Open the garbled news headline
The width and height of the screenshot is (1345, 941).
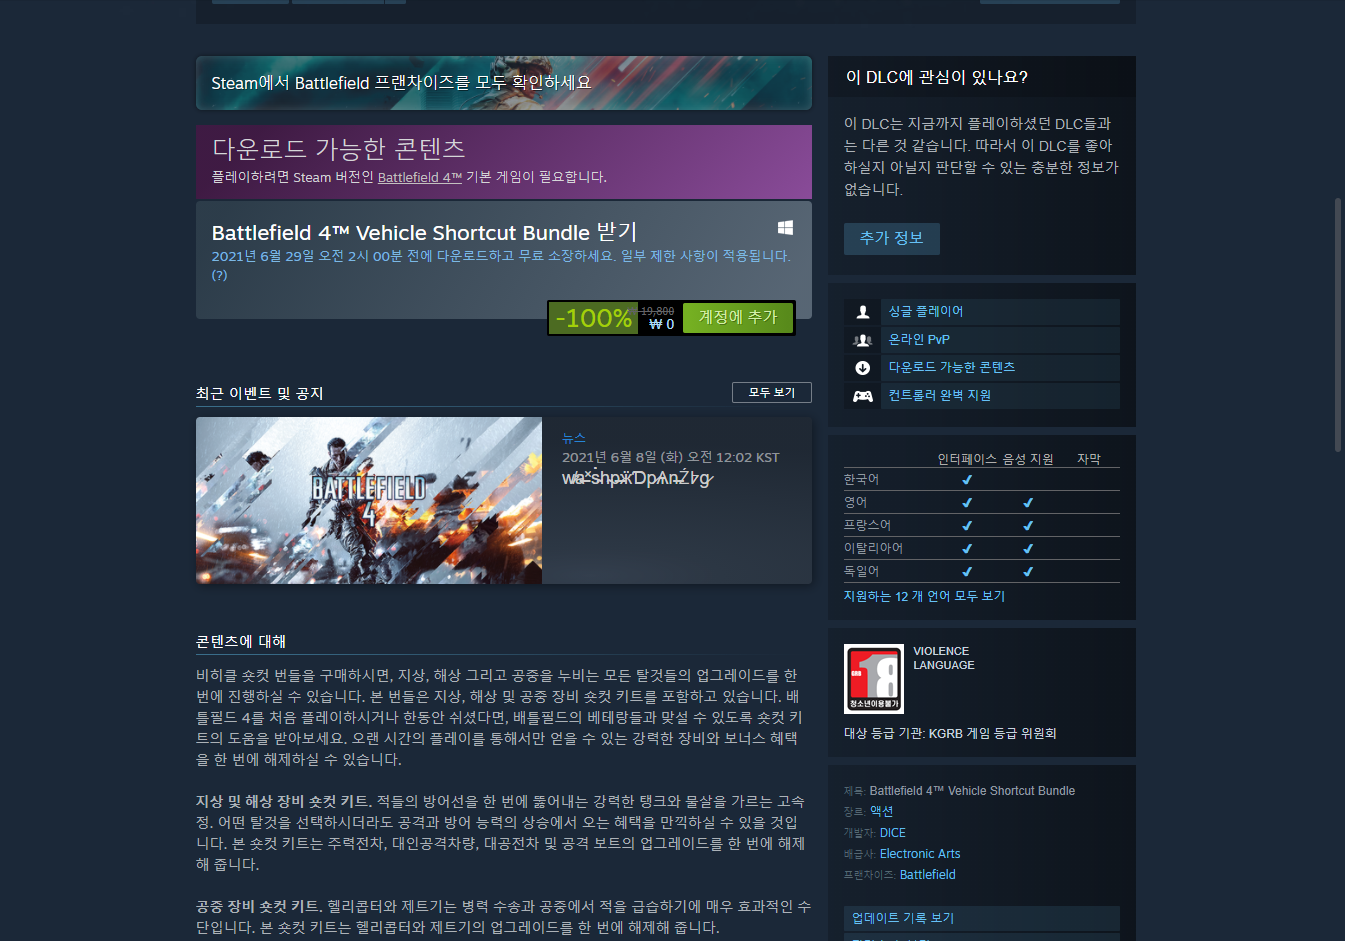637,478
